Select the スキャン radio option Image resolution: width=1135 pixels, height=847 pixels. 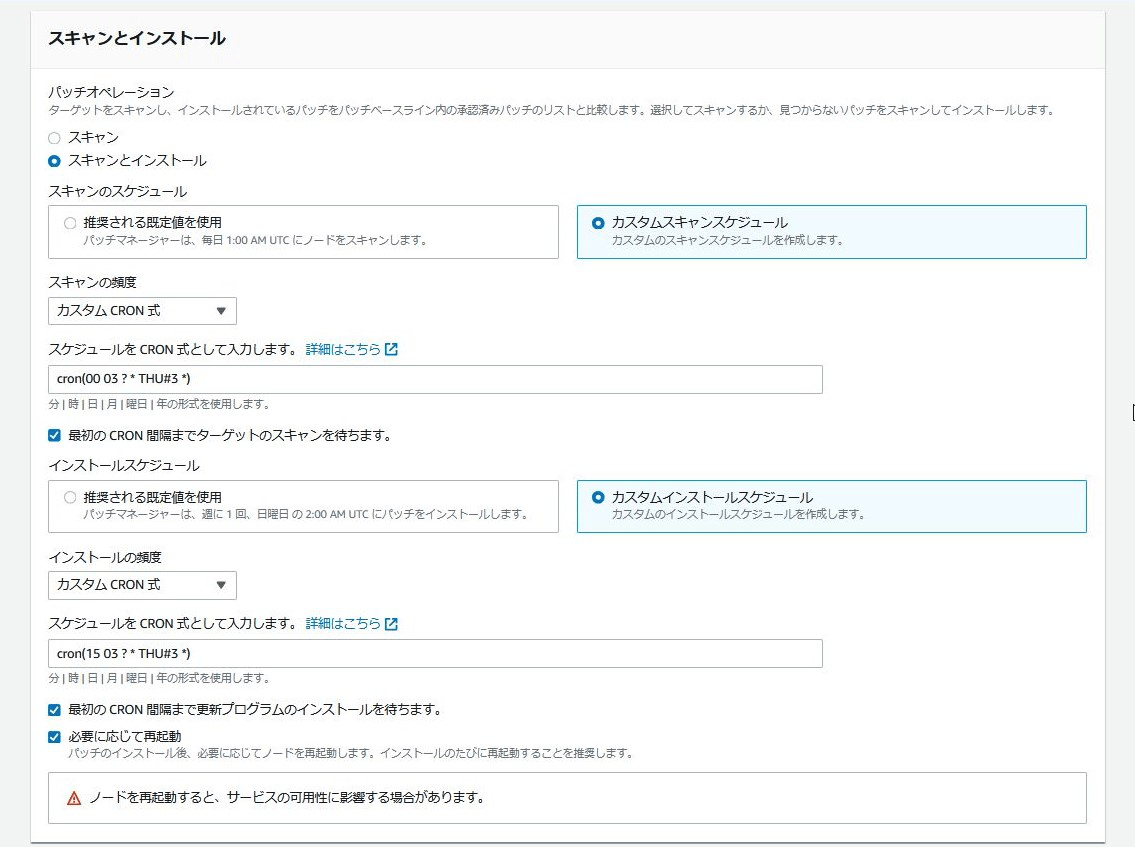(54, 138)
